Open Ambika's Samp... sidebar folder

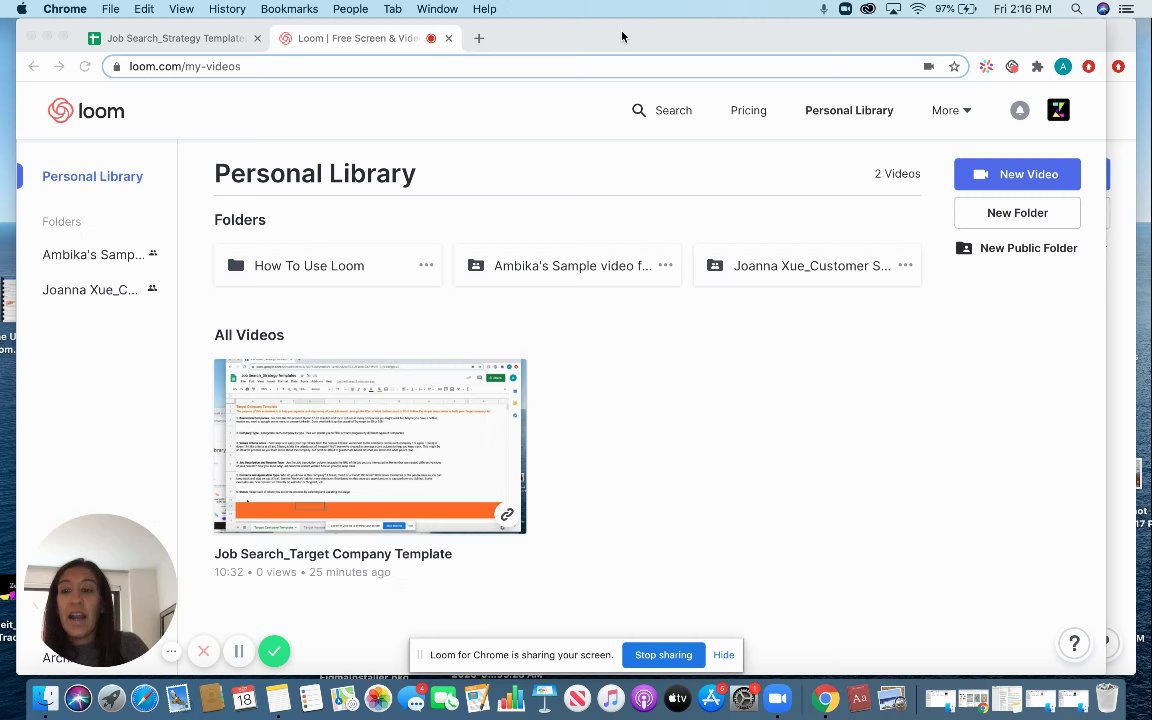pos(99,254)
